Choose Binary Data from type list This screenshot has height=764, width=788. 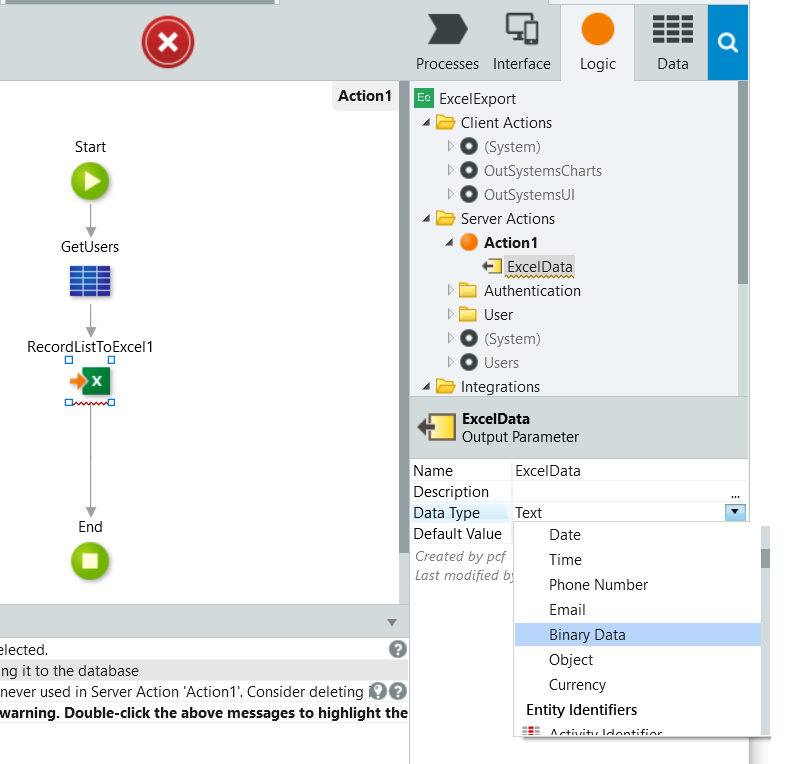(x=587, y=635)
